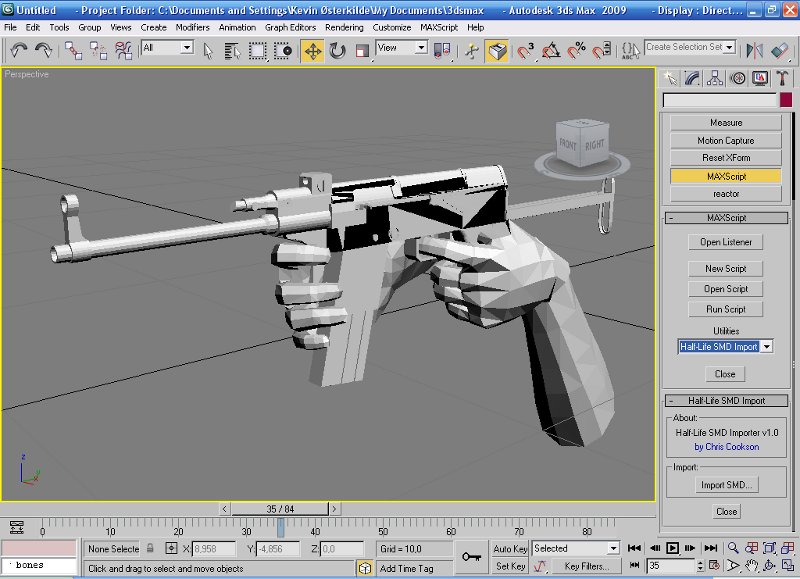Switch to the Create command panel tab
Screen dimensions: 800x579
pos(670,78)
